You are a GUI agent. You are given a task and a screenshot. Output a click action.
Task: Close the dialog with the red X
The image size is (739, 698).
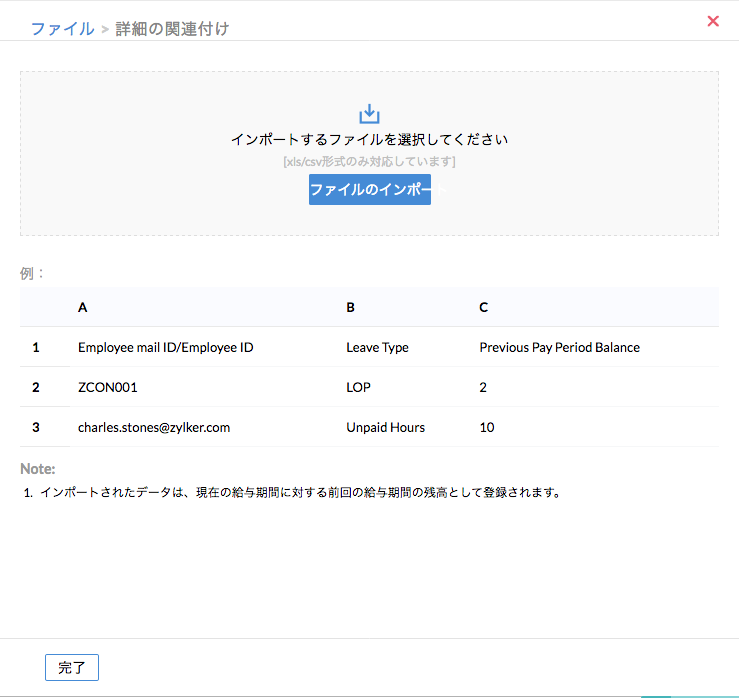point(713,21)
